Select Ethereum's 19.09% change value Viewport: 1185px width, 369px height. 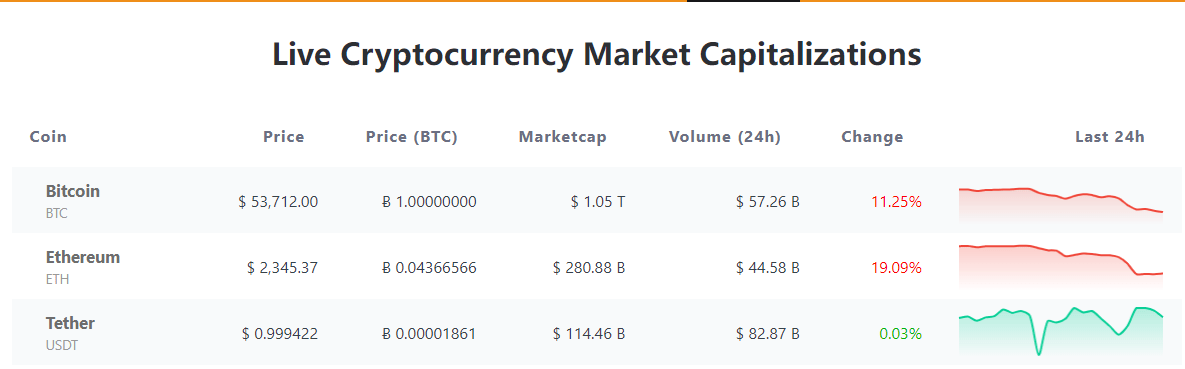896,268
